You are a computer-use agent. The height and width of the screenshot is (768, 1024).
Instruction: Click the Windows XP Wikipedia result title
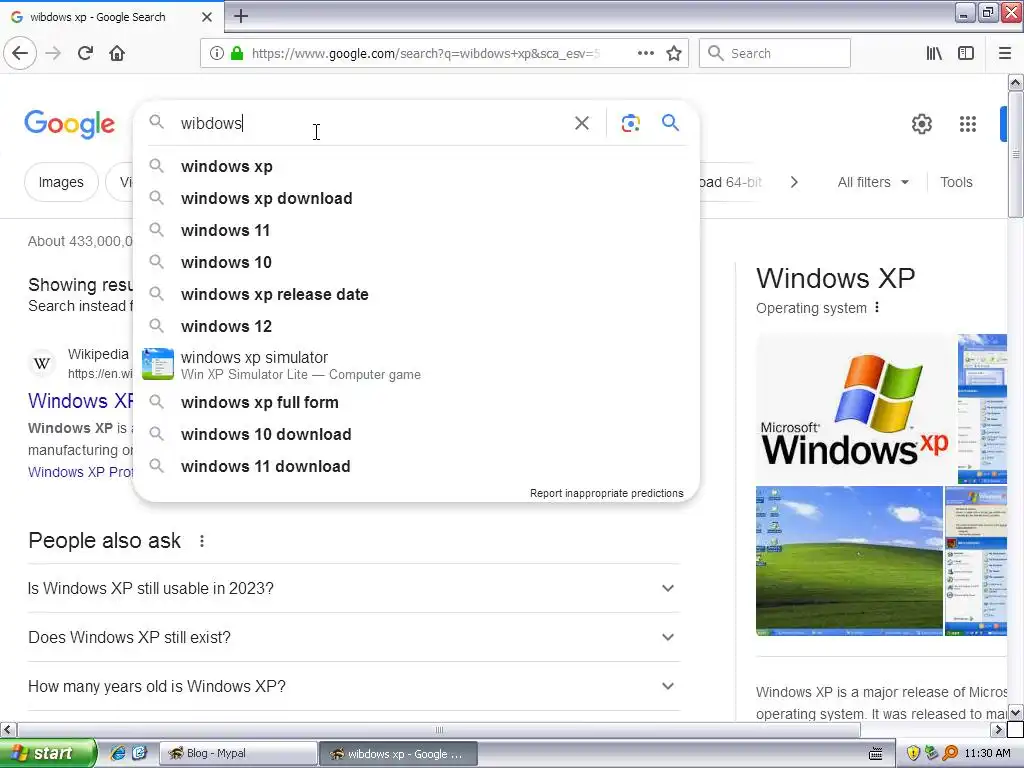pos(80,400)
